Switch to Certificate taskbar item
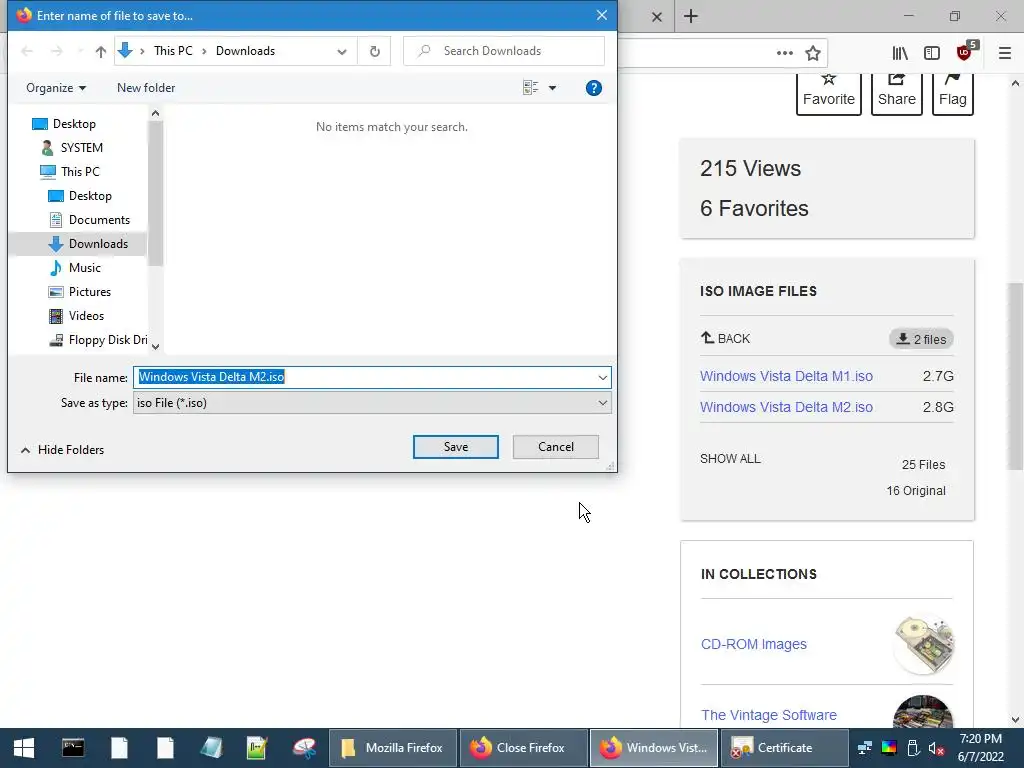The image size is (1024, 768). point(784,748)
